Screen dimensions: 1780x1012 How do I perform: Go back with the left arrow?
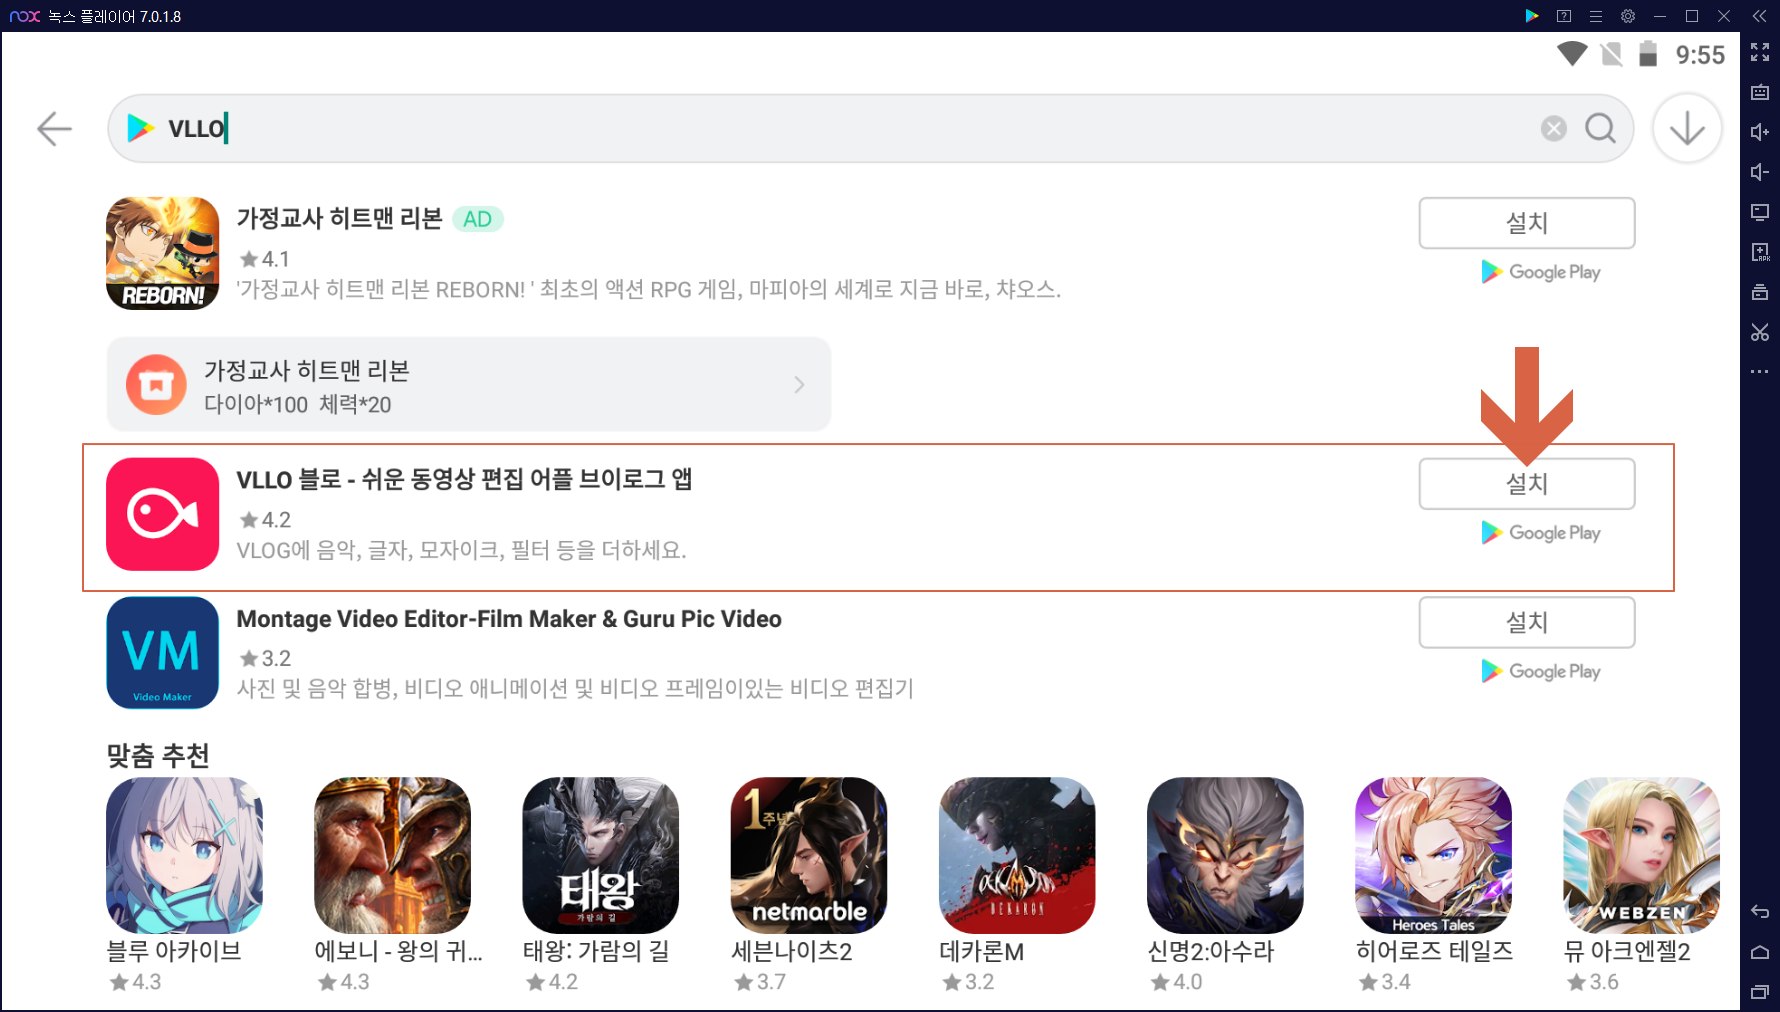click(x=54, y=128)
